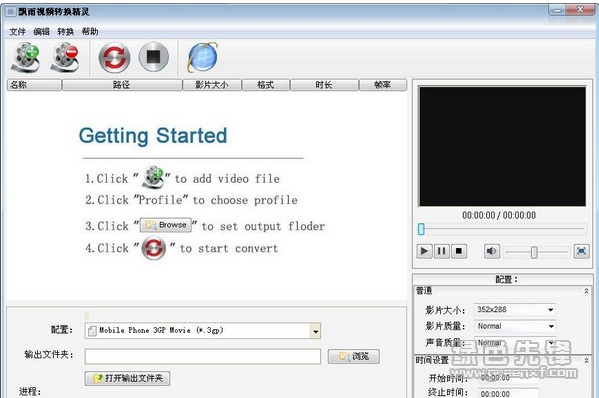Collapse the 时间设置 section
Image resolution: width=599 pixels, height=398 pixels.
pyautogui.click(x=586, y=360)
